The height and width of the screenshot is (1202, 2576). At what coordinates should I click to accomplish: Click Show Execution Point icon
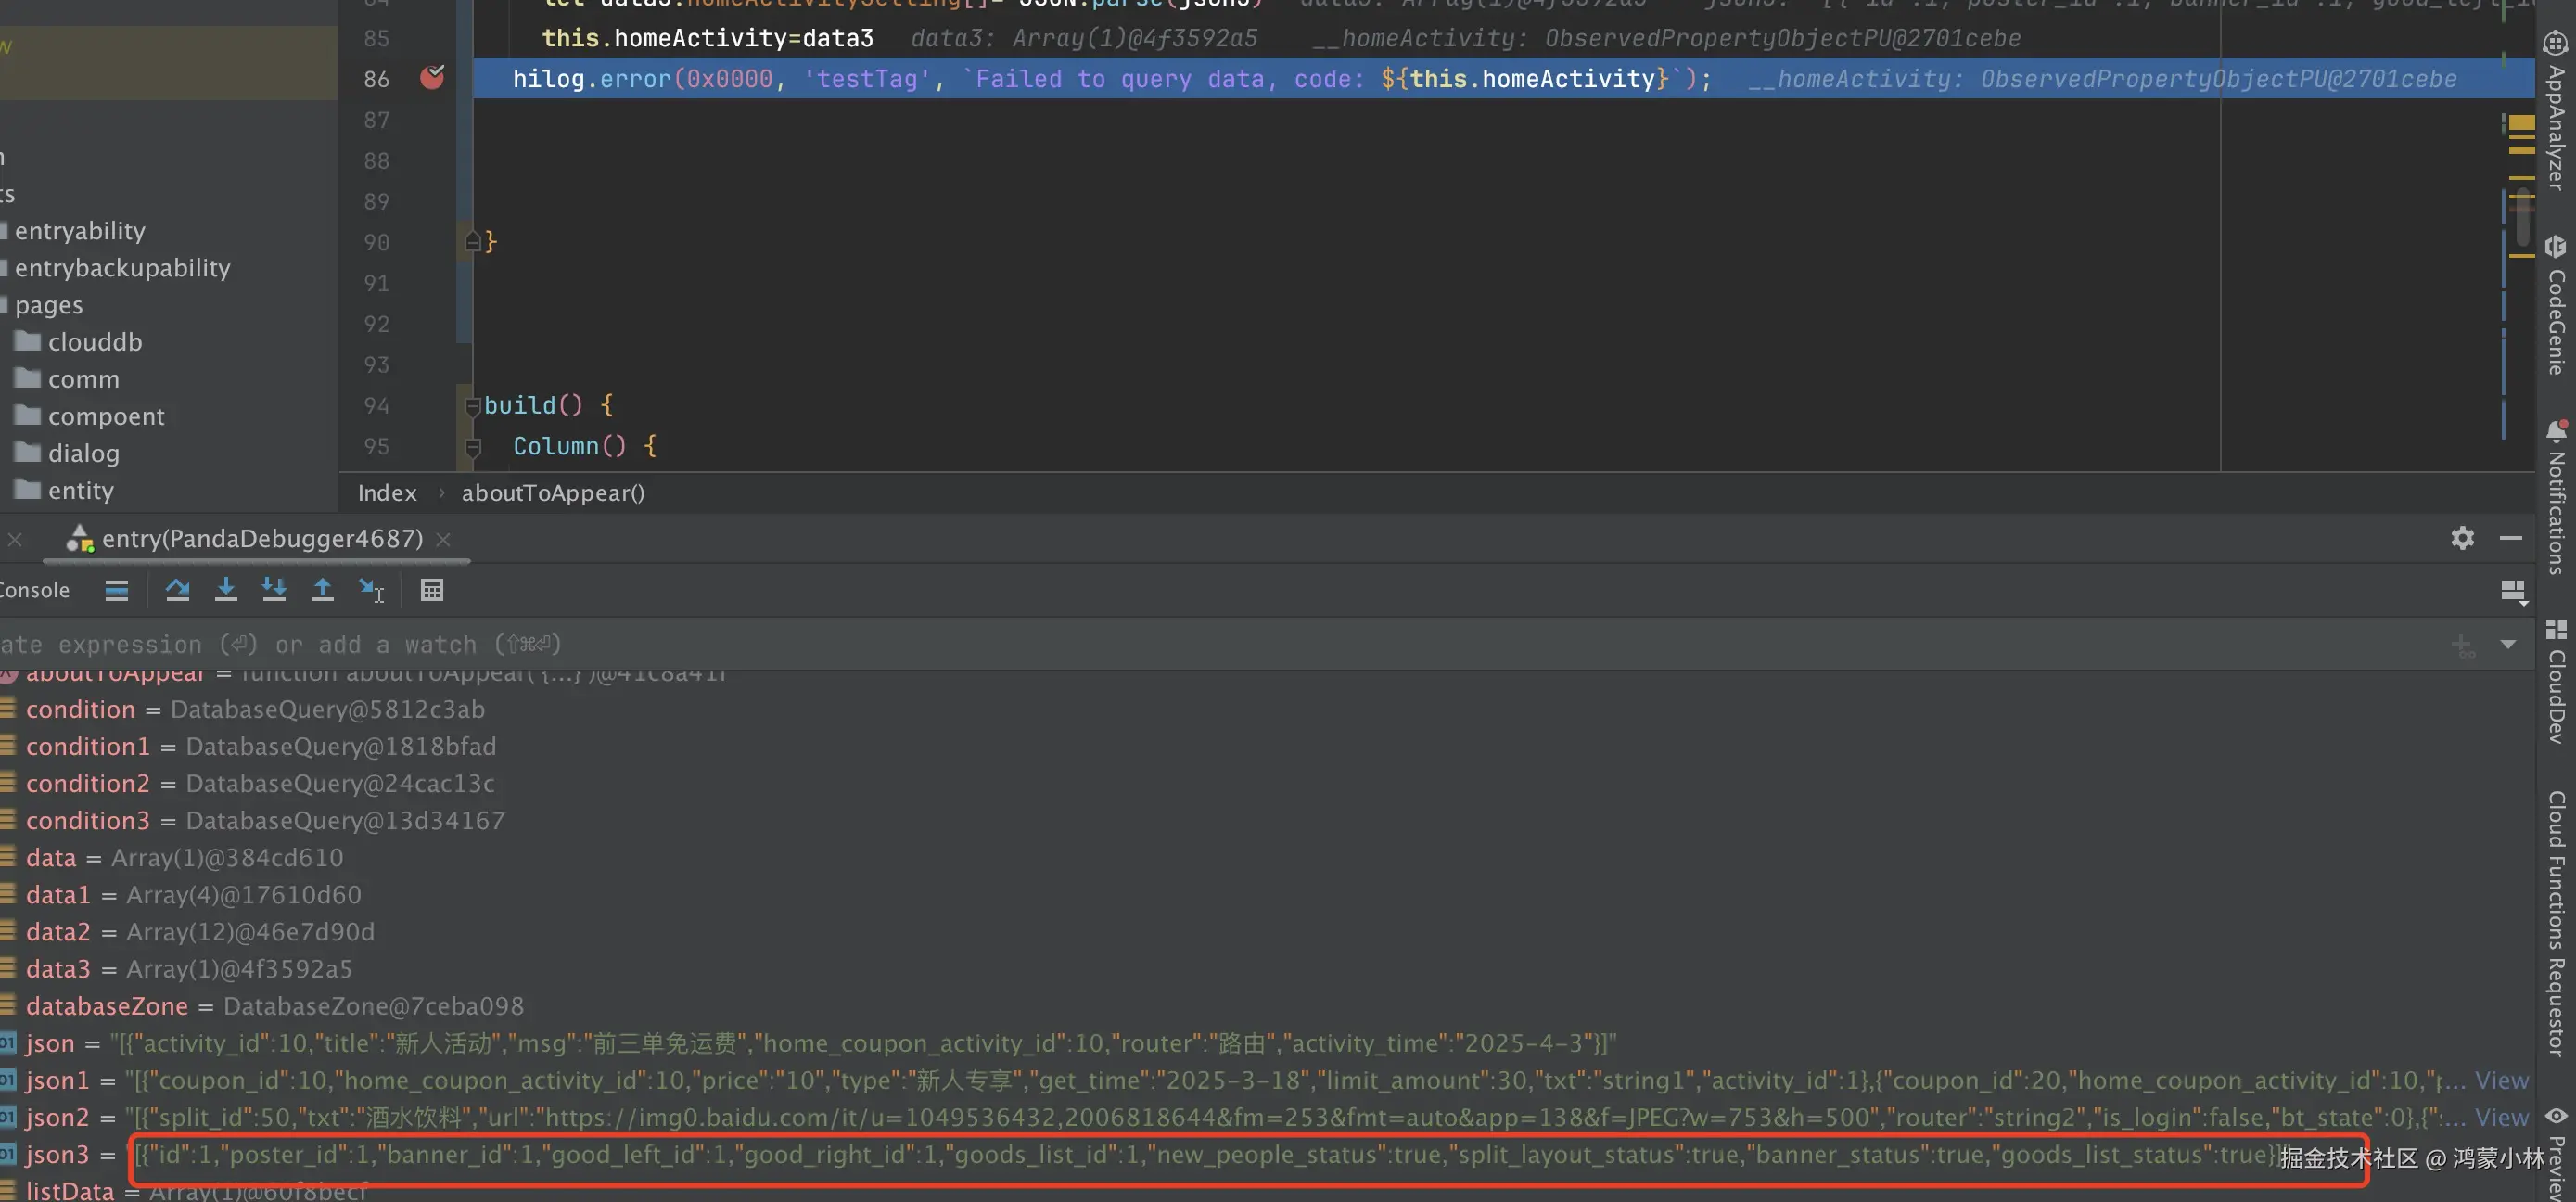[117, 590]
